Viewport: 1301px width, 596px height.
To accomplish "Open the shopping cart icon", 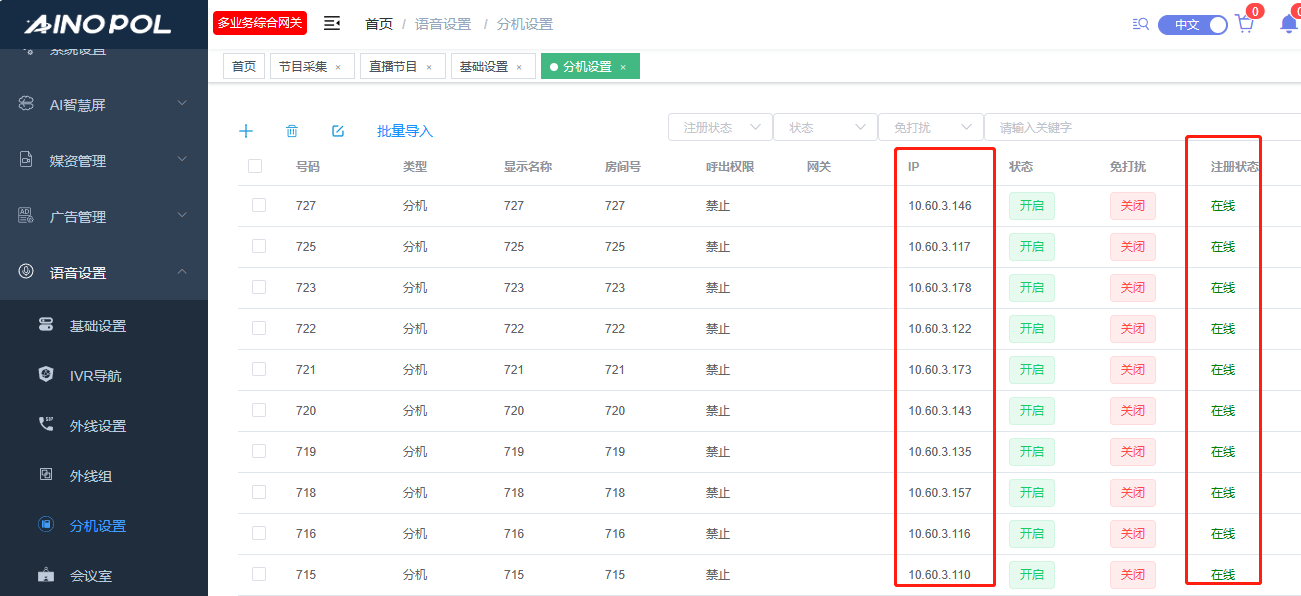I will (1245, 24).
